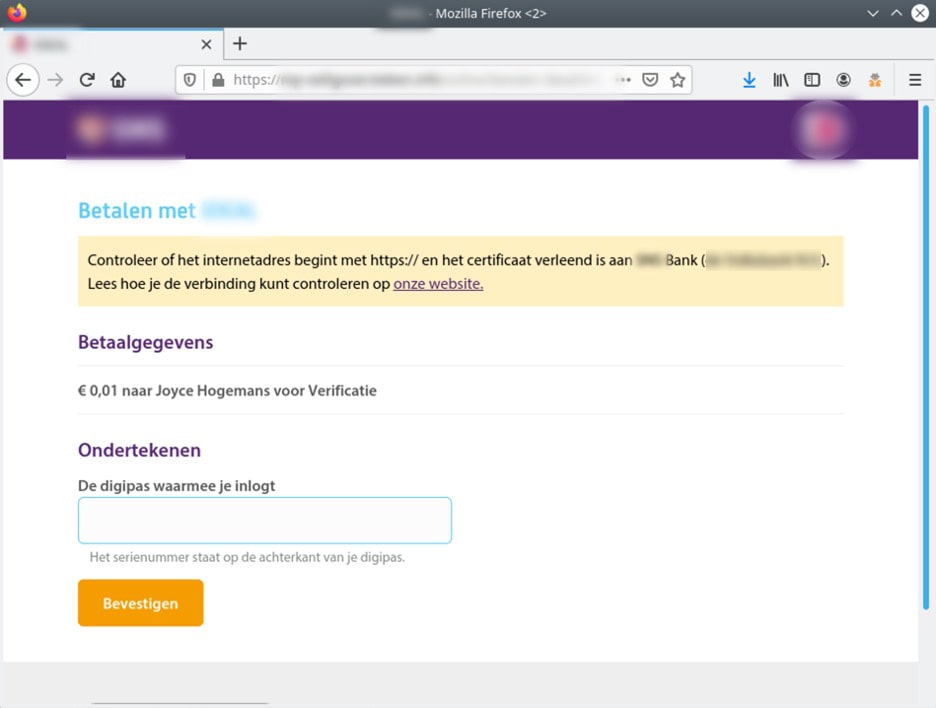936x708 pixels.
Task: Open the 'onze website' link
Action: [x=437, y=283]
